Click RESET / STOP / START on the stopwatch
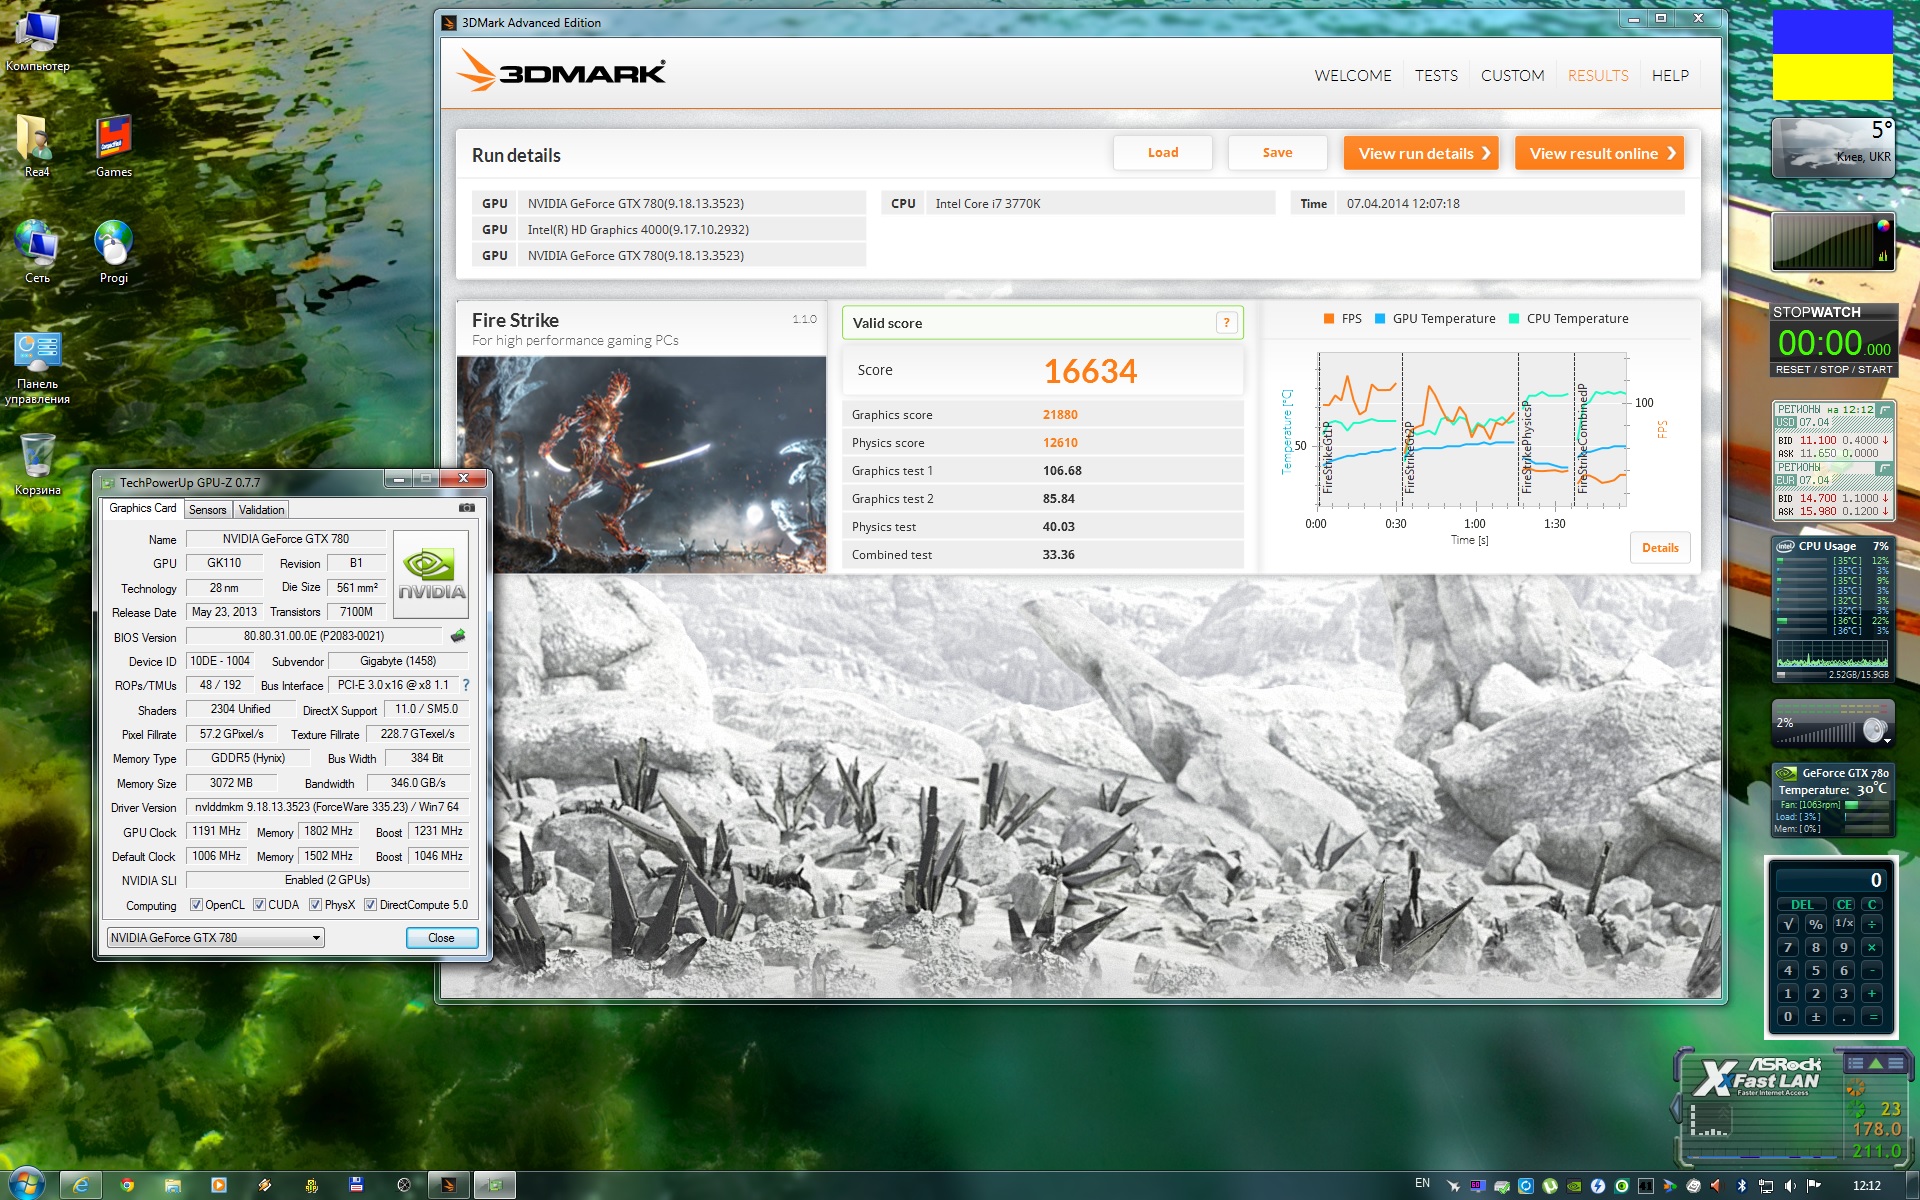 (1833, 370)
